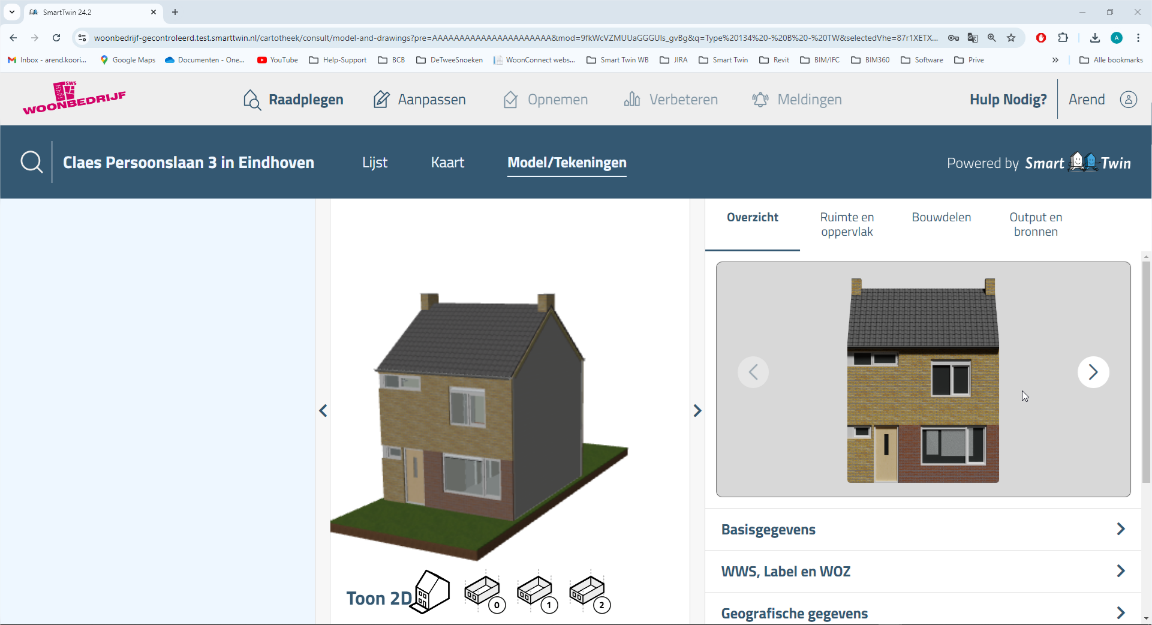Collapse the right panel arrow
Image resolution: width=1152 pixels, height=625 pixels.
697,411
